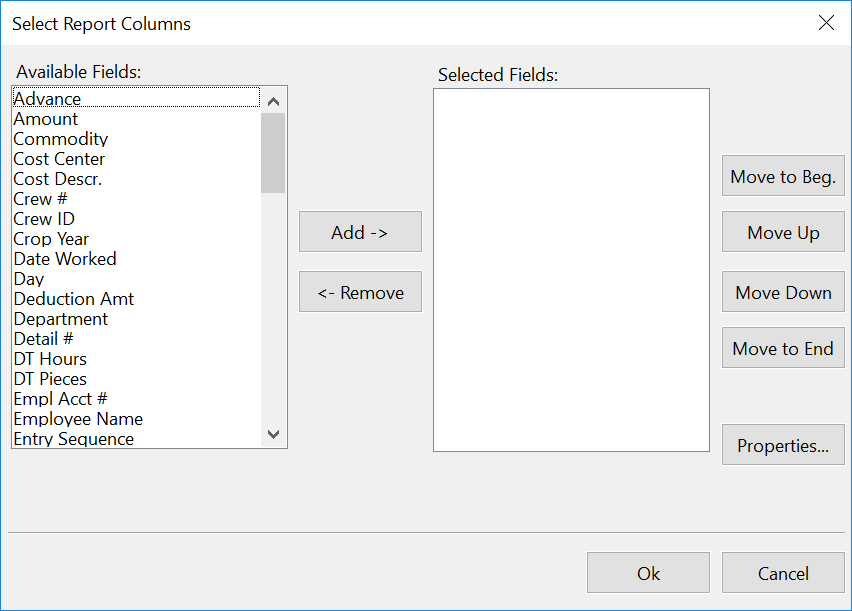Screen dimensions: 852x611
Task: Confirm selection with Ok button
Action: (648, 573)
